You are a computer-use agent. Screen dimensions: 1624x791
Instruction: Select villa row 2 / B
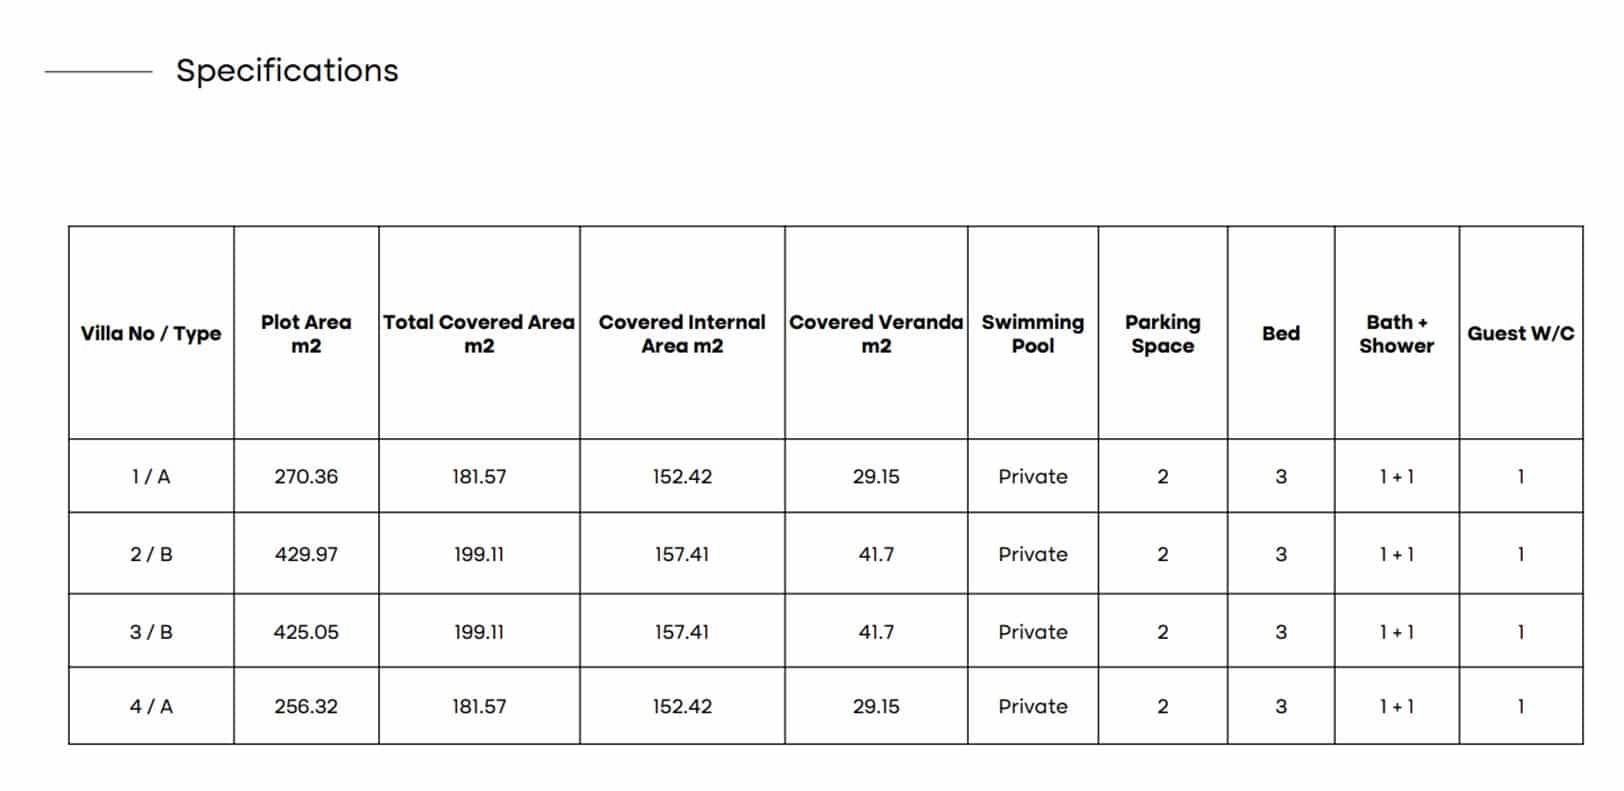(825, 554)
